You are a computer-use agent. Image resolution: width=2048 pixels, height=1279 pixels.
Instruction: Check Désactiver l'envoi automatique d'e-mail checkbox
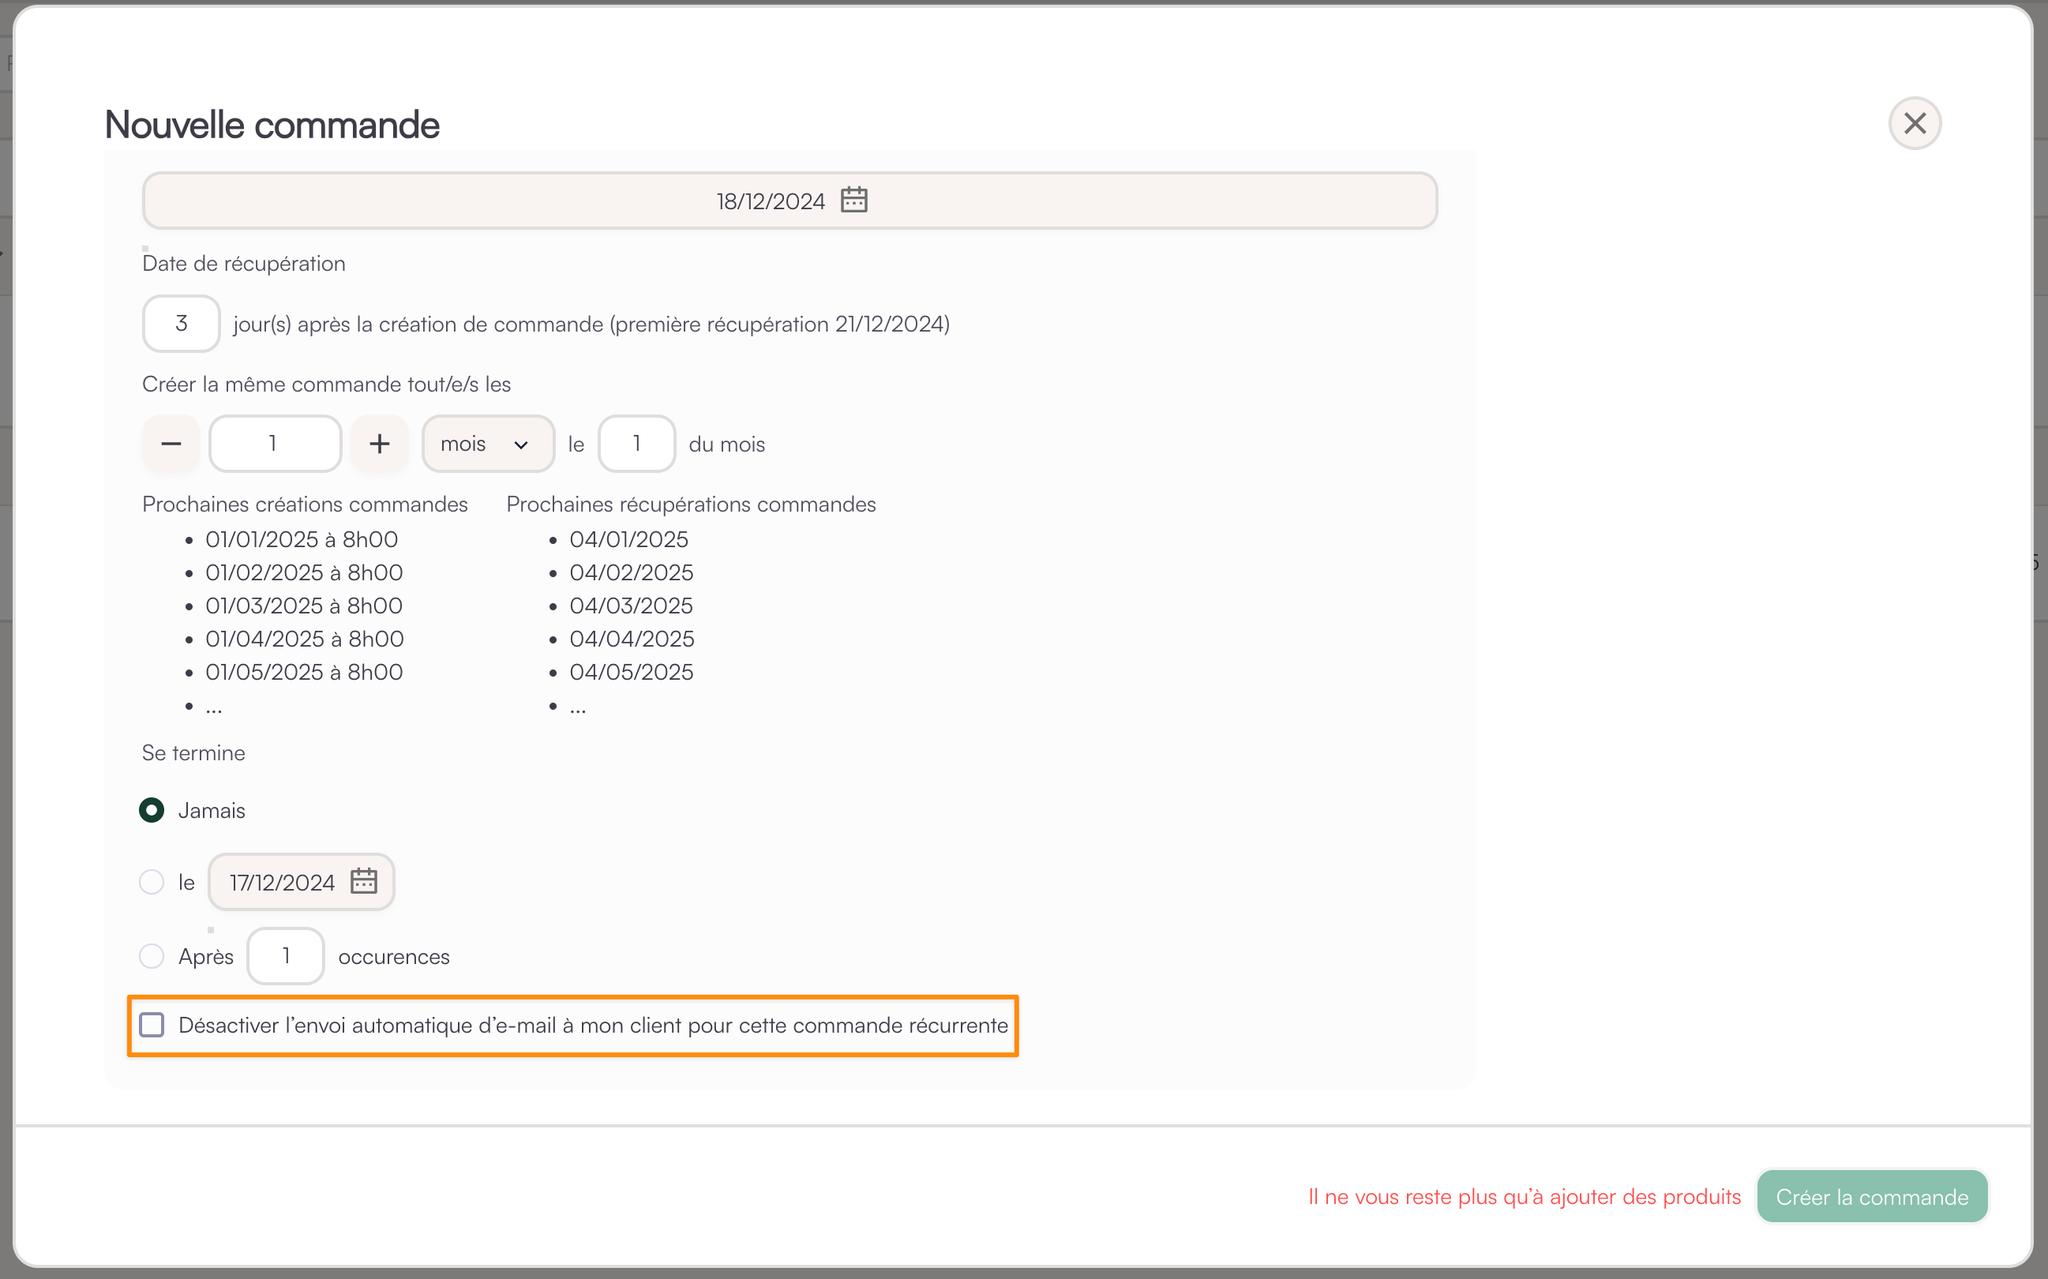tap(152, 1025)
